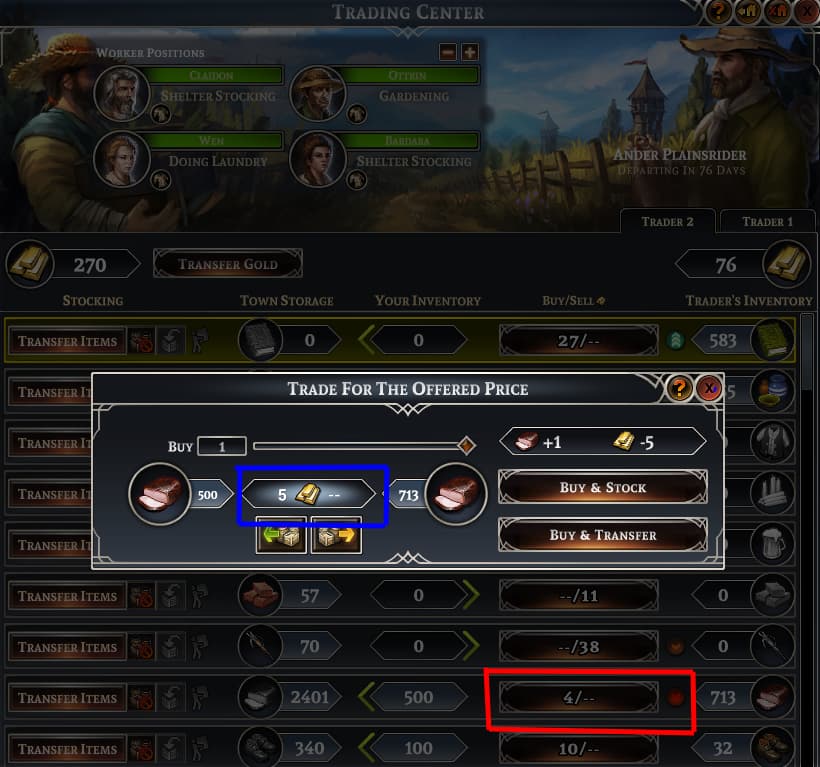The image size is (820, 767).
Task: Click the yellow right-arrow crates icon
Action: [336, 535]
